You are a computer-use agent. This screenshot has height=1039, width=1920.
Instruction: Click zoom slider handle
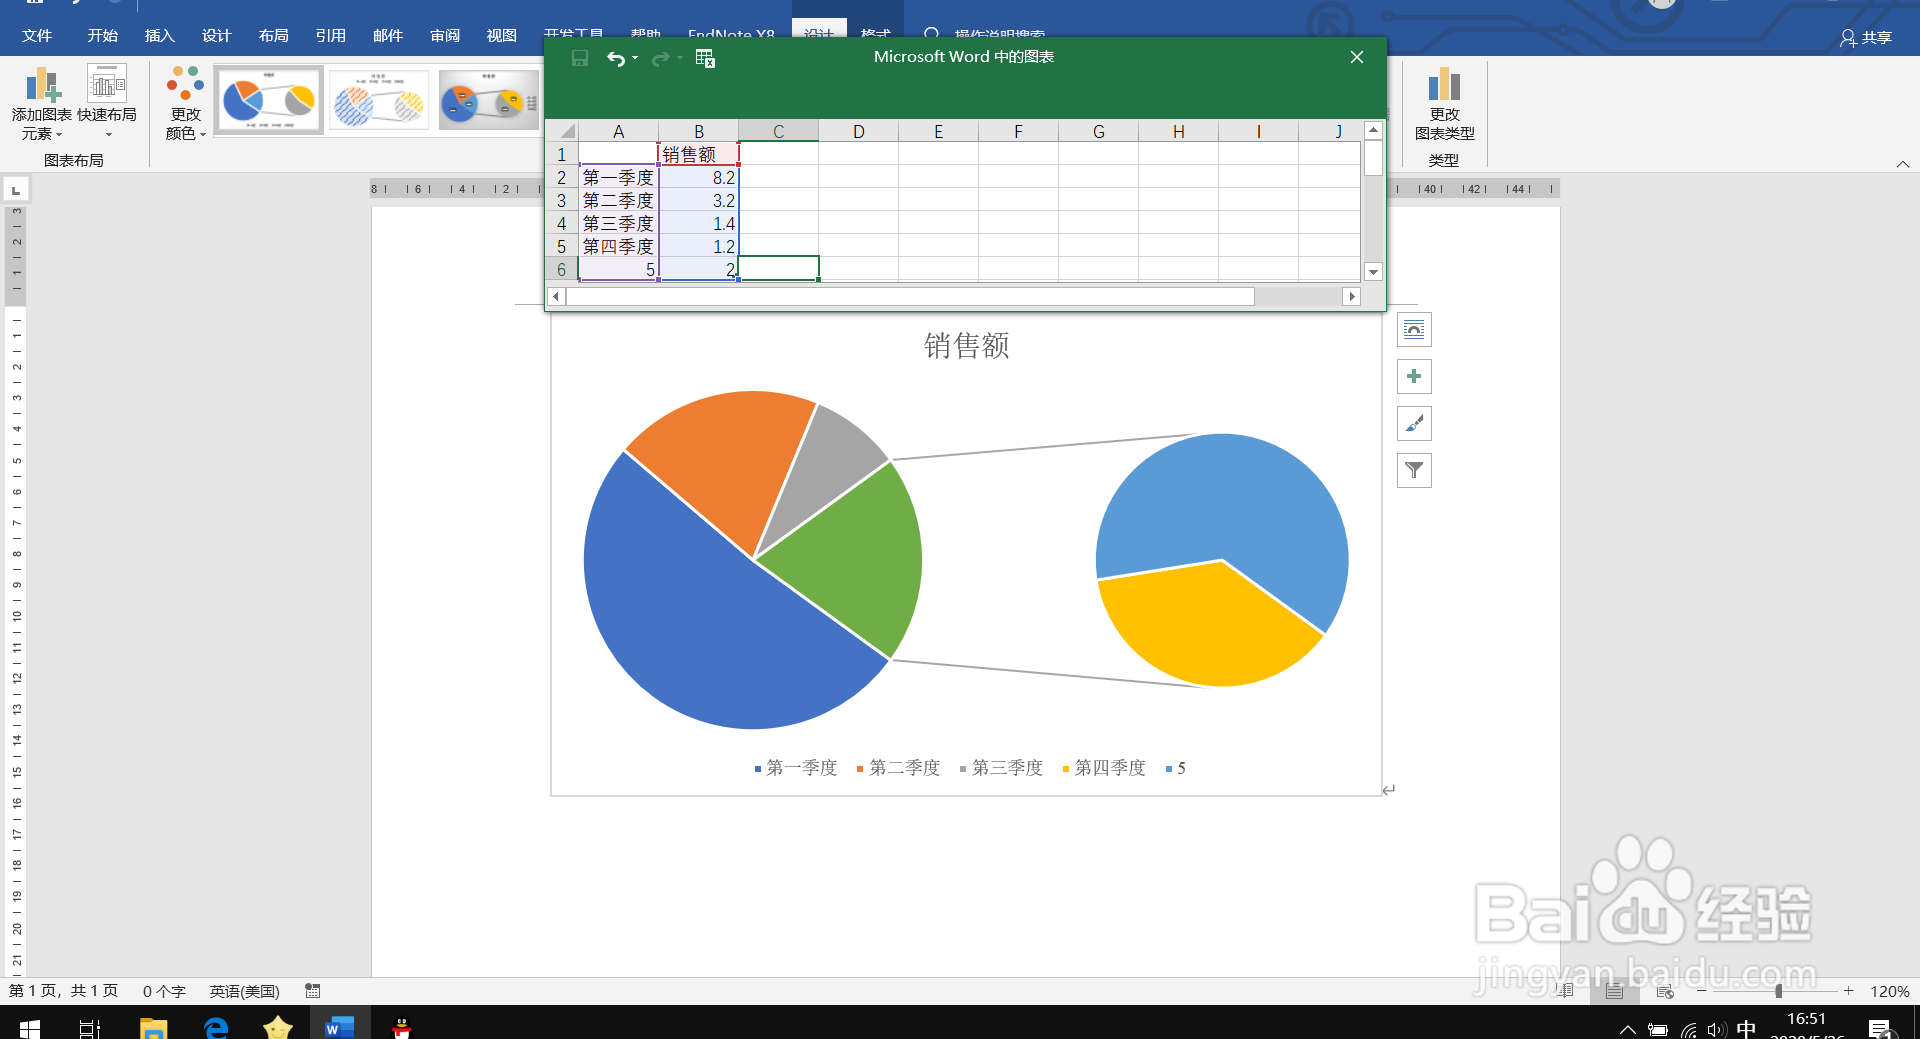point(1778,991)
